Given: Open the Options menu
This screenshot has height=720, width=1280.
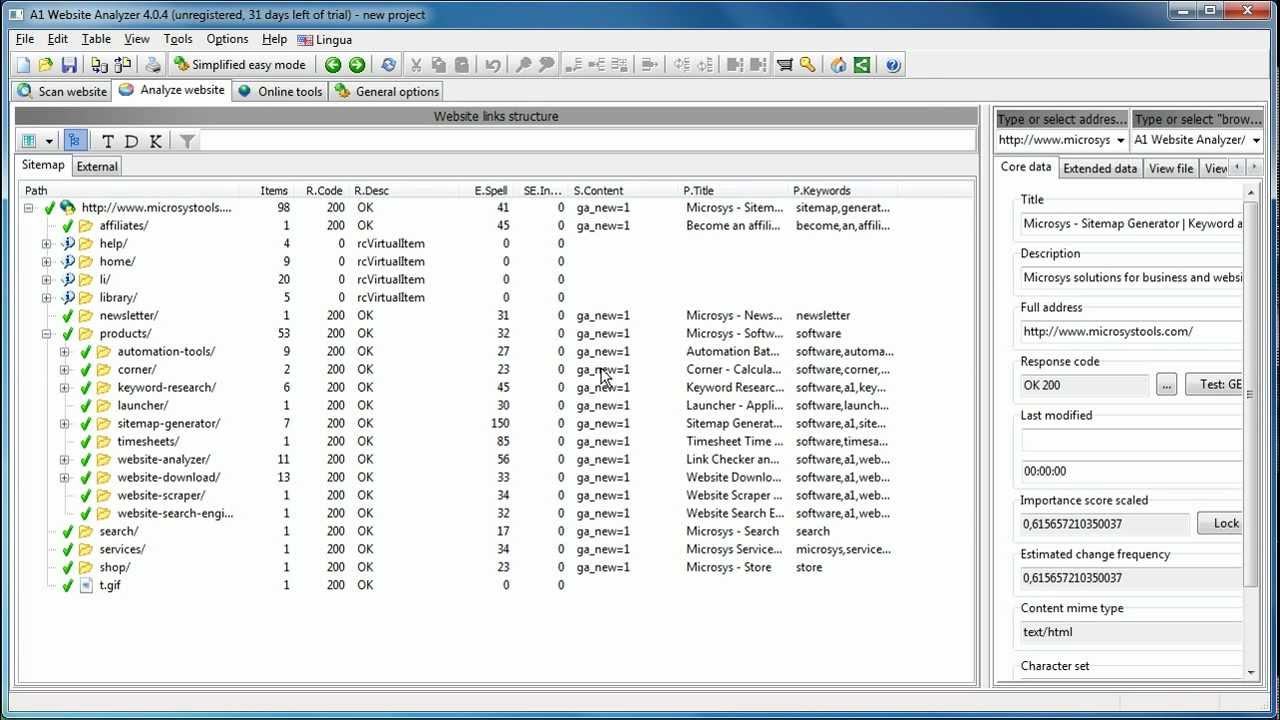Looking at the screenshot, I should 227,39.
